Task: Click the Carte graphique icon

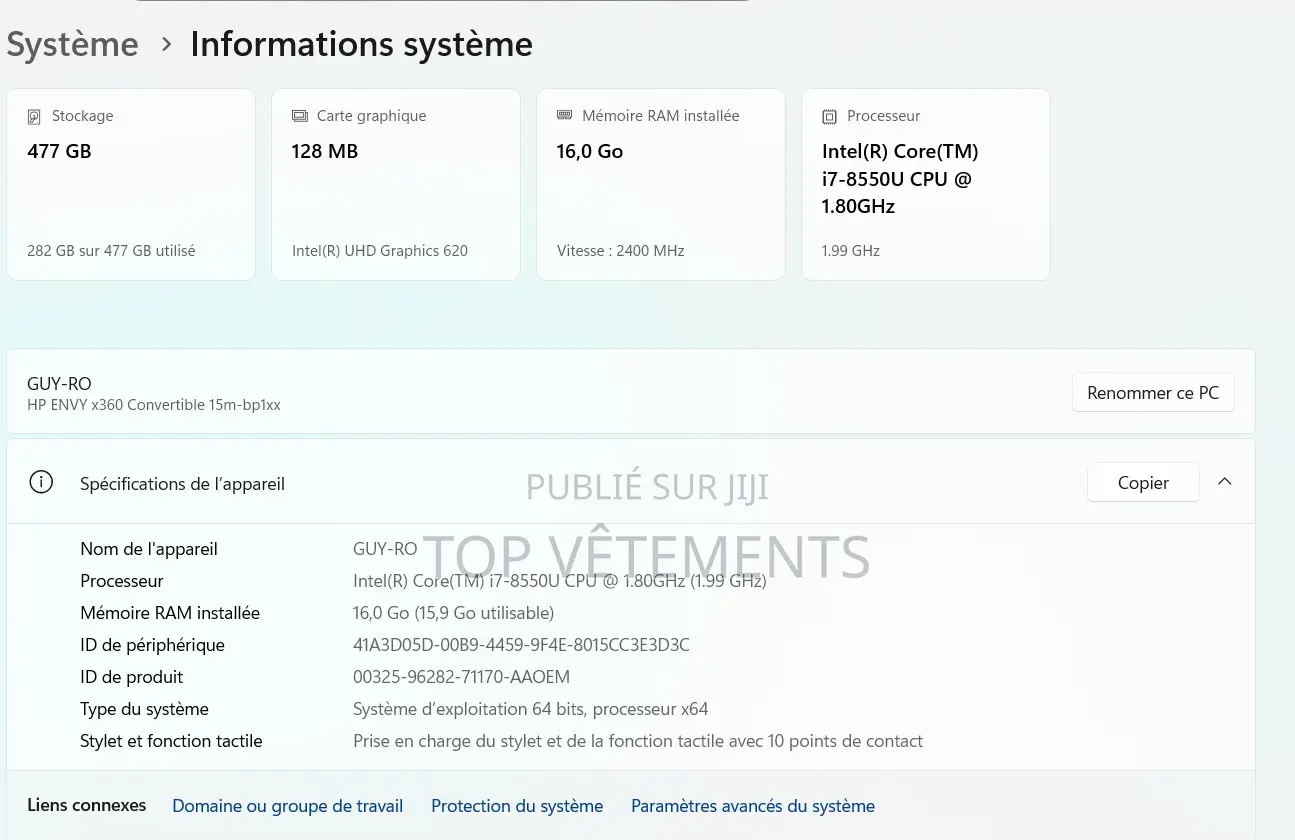Action: 300,116
